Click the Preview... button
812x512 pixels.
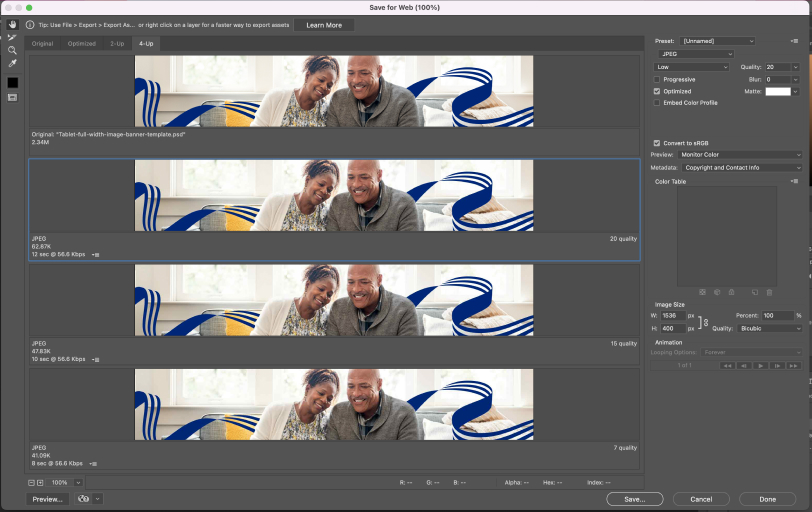click(x=47, y=499)
